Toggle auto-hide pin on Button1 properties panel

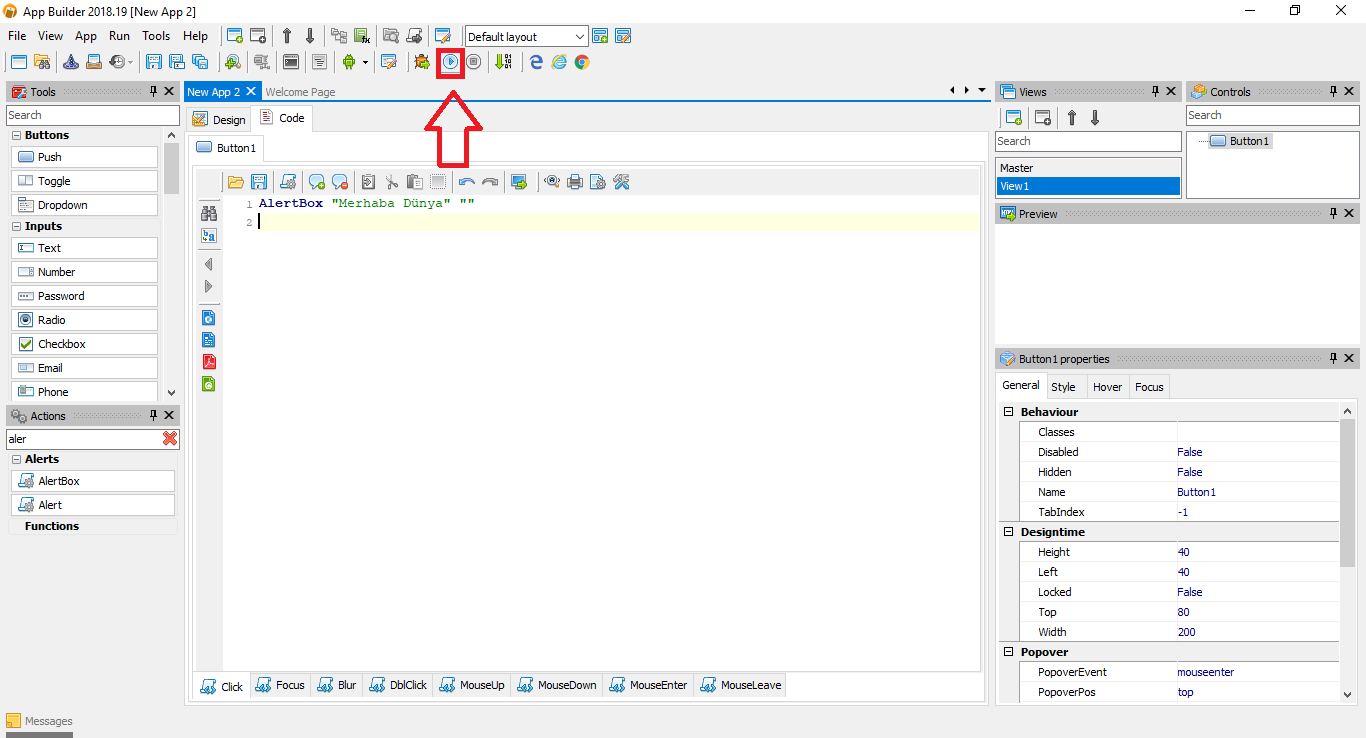click(1333, 358)
